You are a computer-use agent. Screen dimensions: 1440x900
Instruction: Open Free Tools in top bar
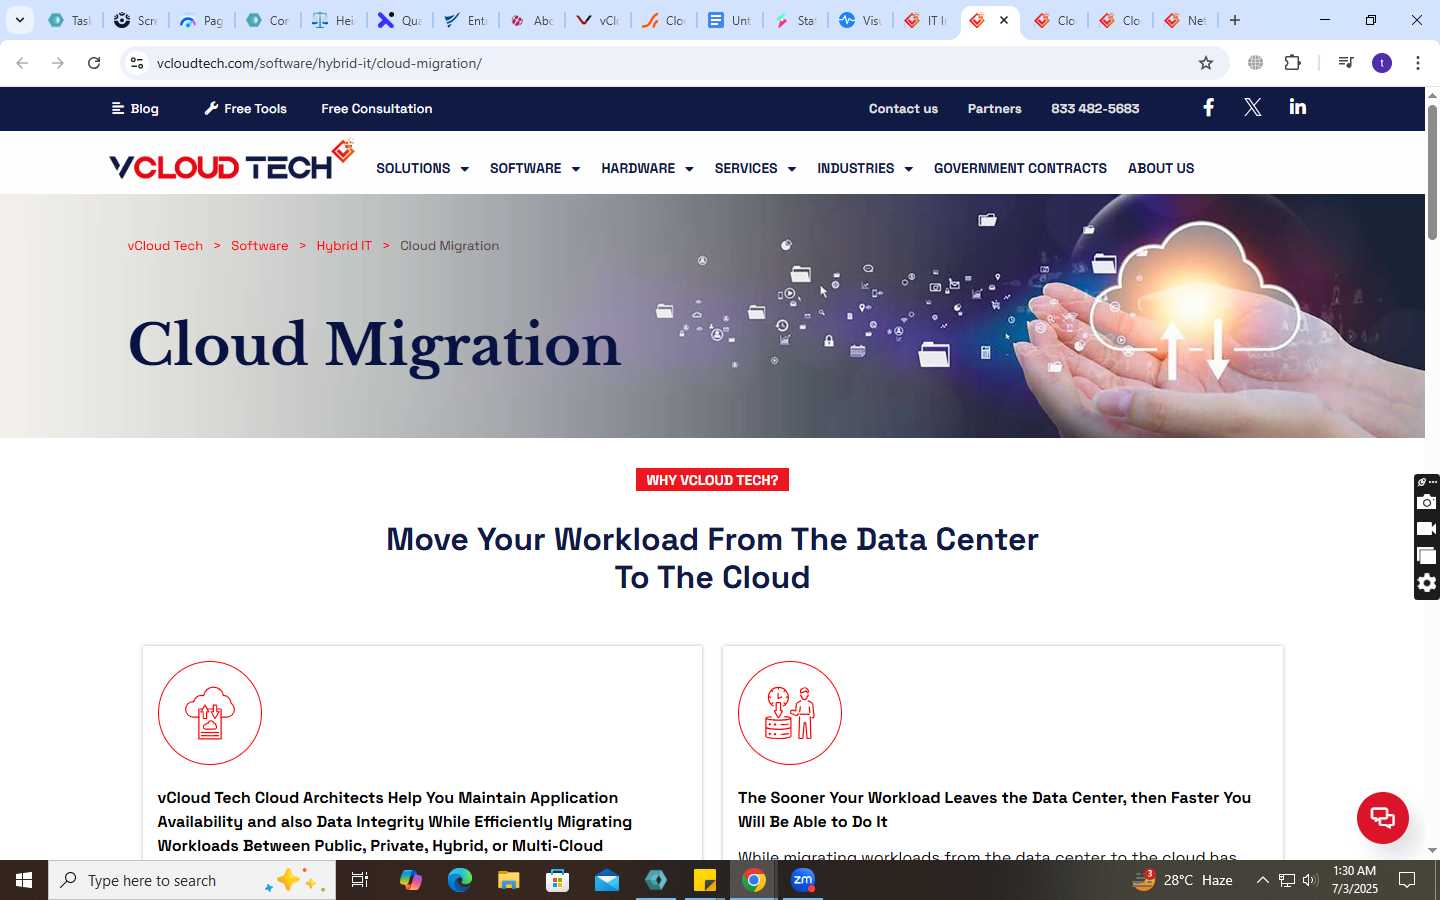tap(246, 108)
